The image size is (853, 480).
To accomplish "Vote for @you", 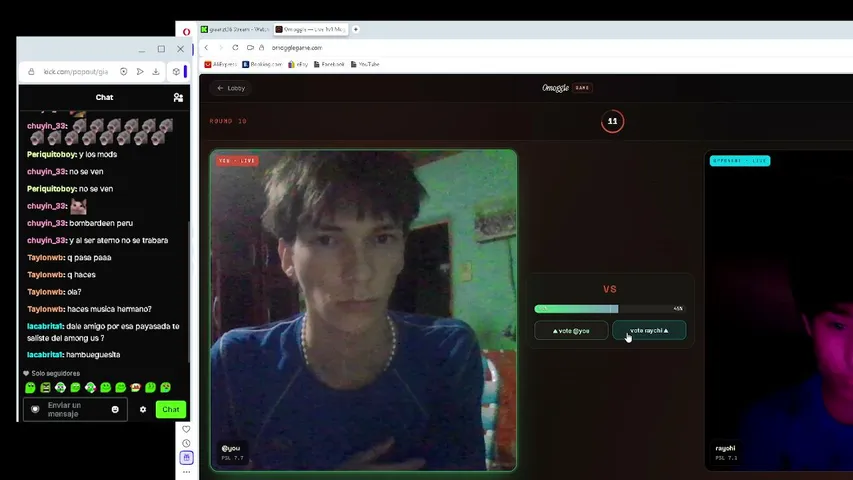I will coord(571,331).
